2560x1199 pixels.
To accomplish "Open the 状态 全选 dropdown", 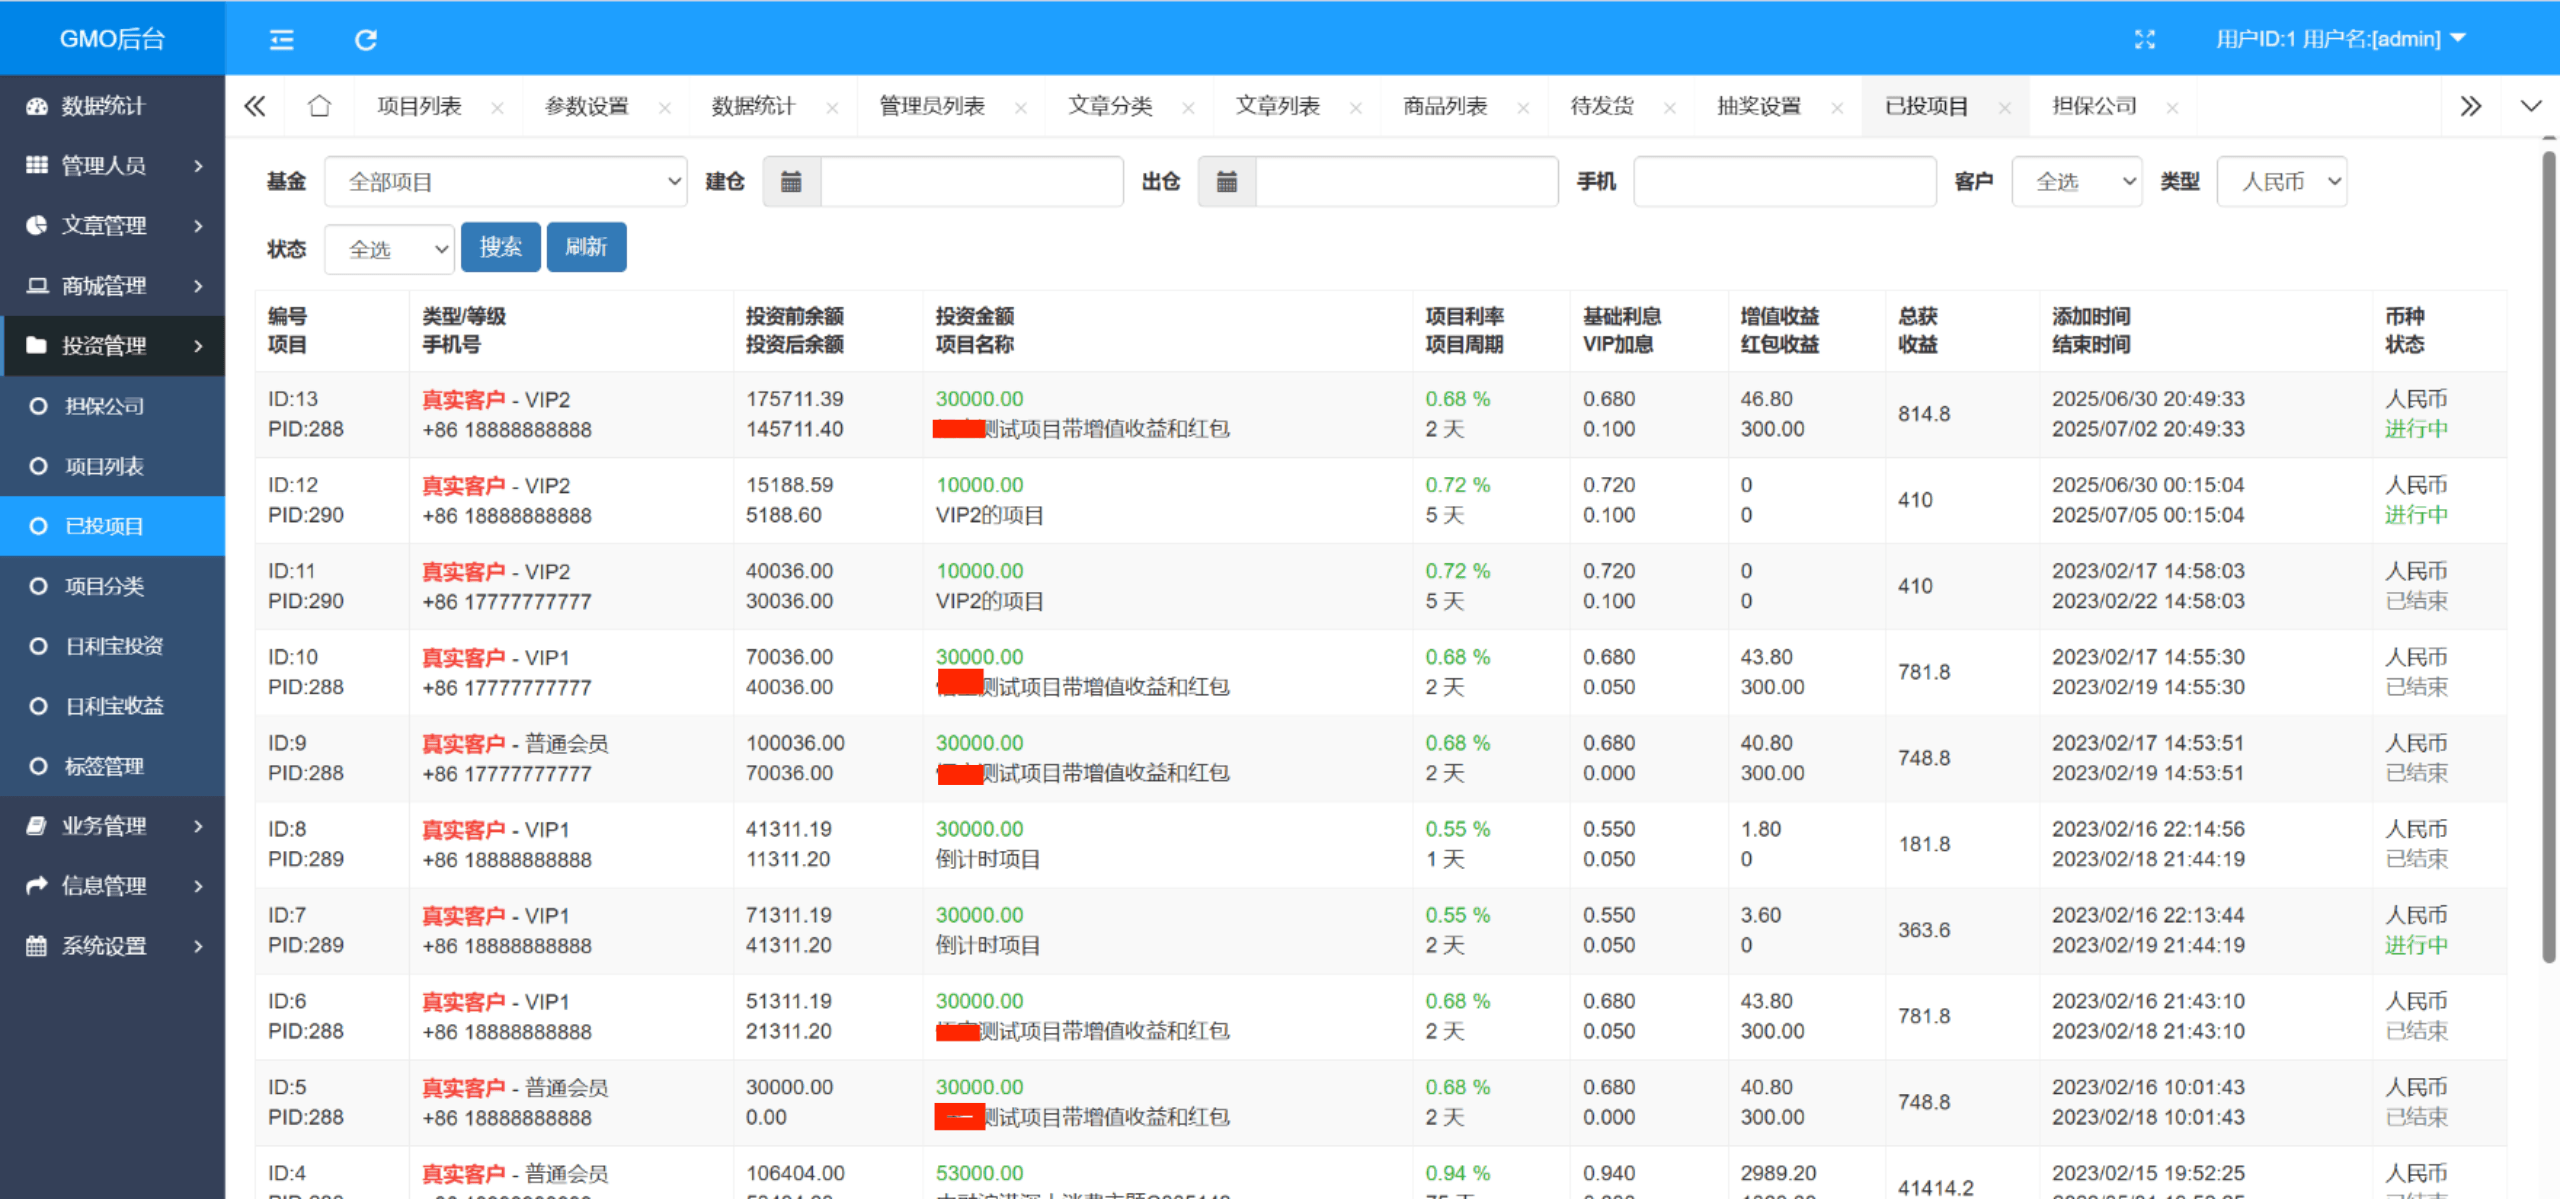I will [x=389, y=249].
